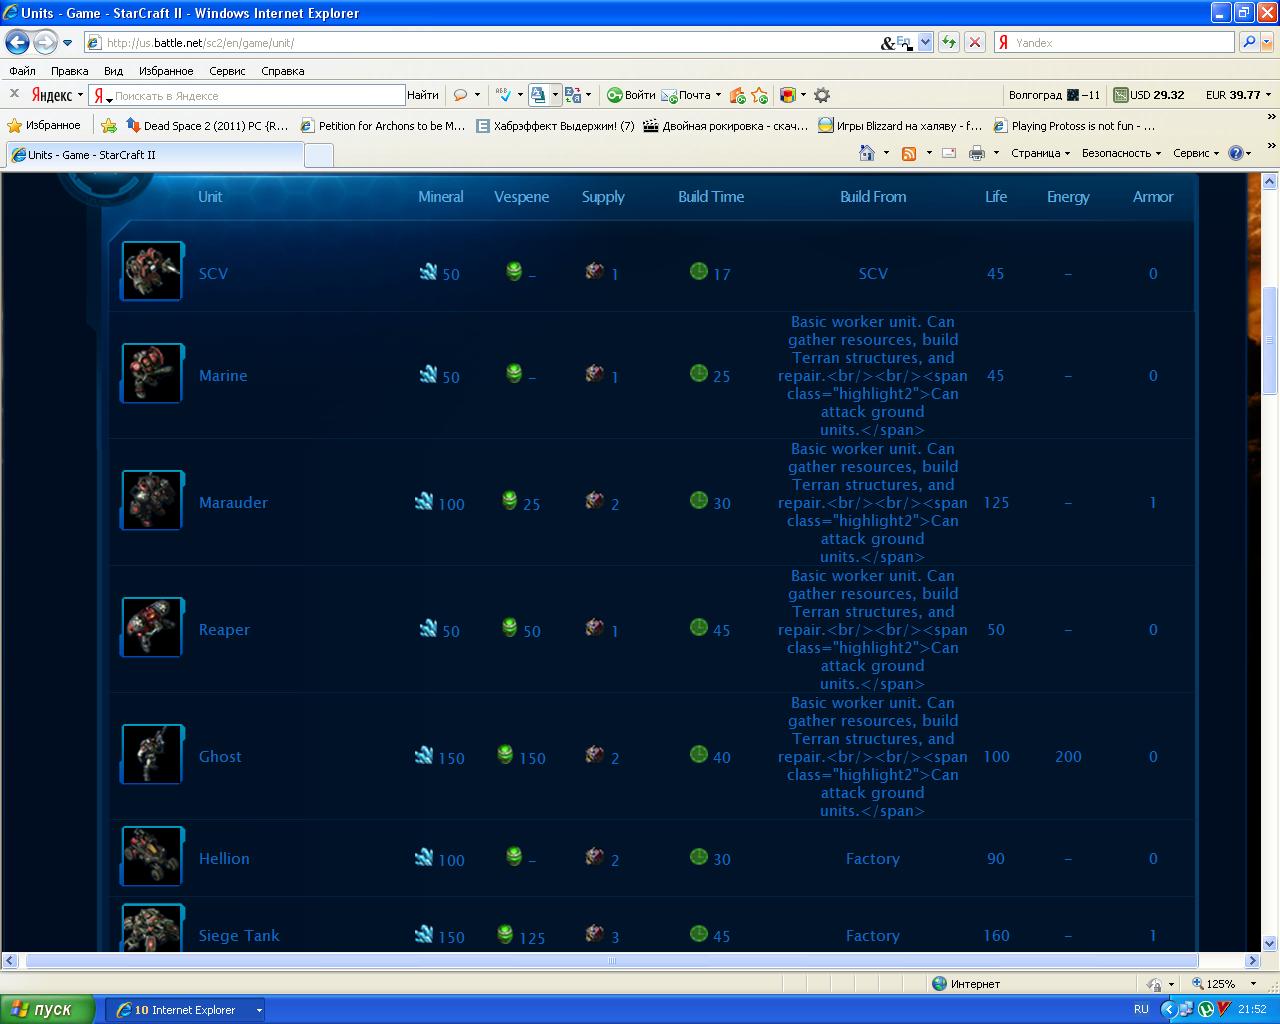Image resolution: width=1280 pixels, height=1024 pixels.
Task: Click the Hellion unit name link
Action: click(x=224, y=859)
